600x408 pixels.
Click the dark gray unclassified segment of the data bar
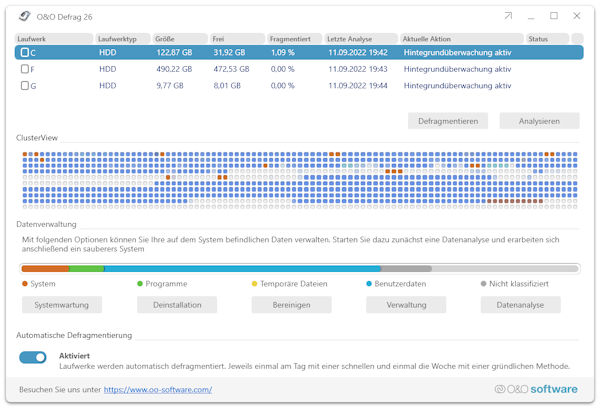pos(406,269)
